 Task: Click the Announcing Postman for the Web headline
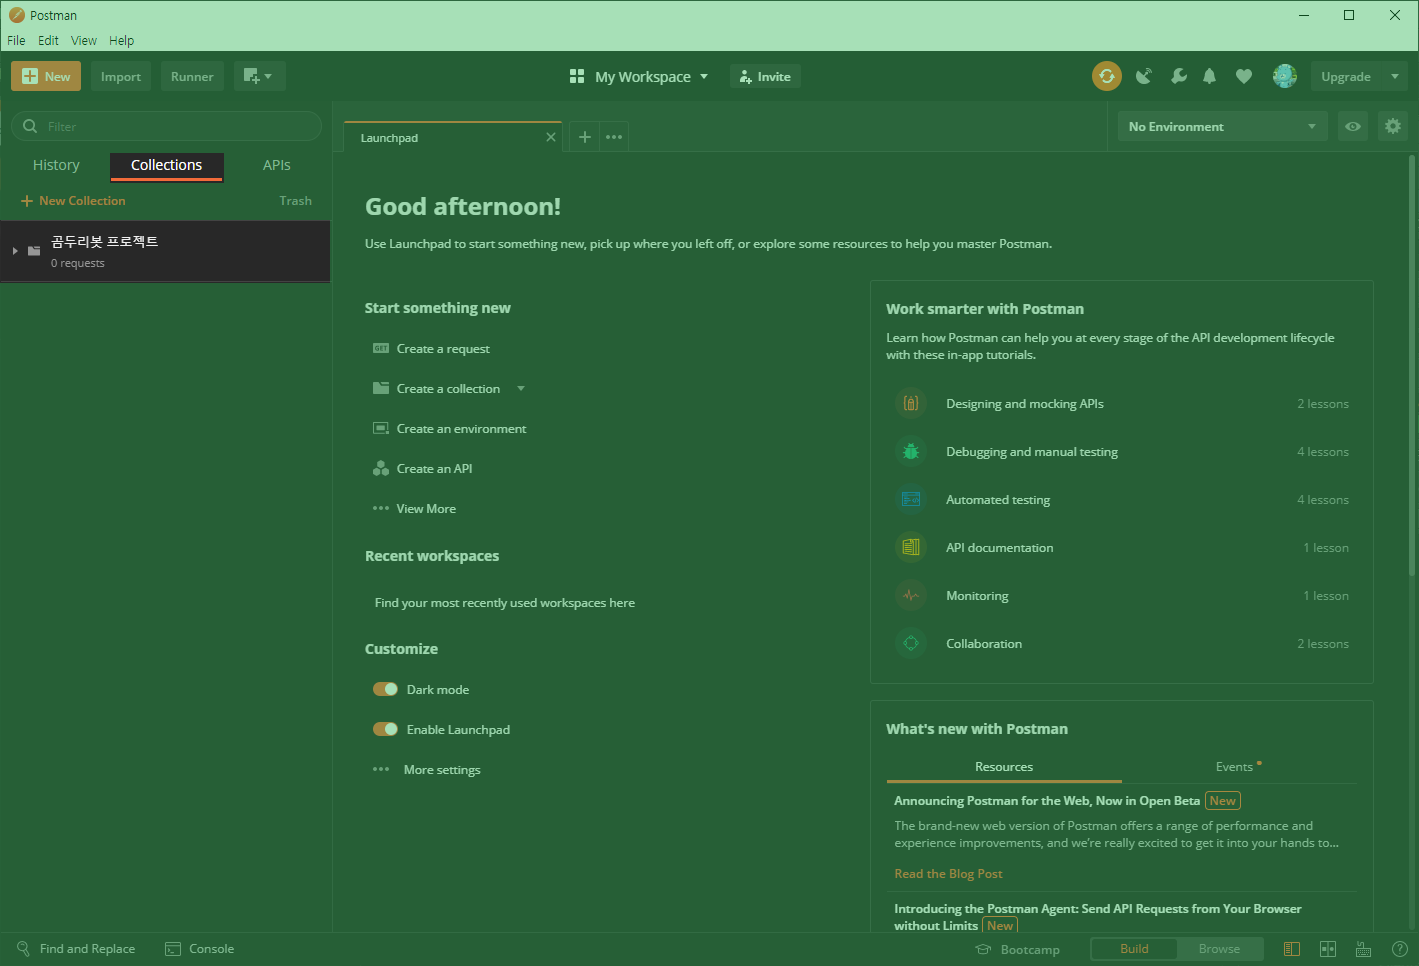click(1047, 801)
